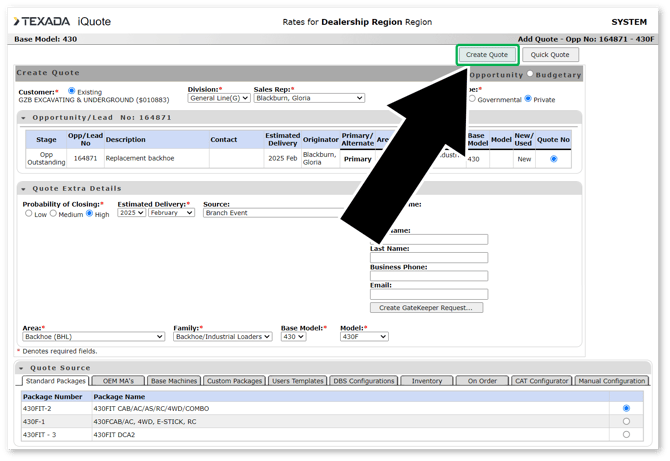This screenshot has width=670, height=461.
Task: Click the Business Phone input field
Action: pos(429,276)
